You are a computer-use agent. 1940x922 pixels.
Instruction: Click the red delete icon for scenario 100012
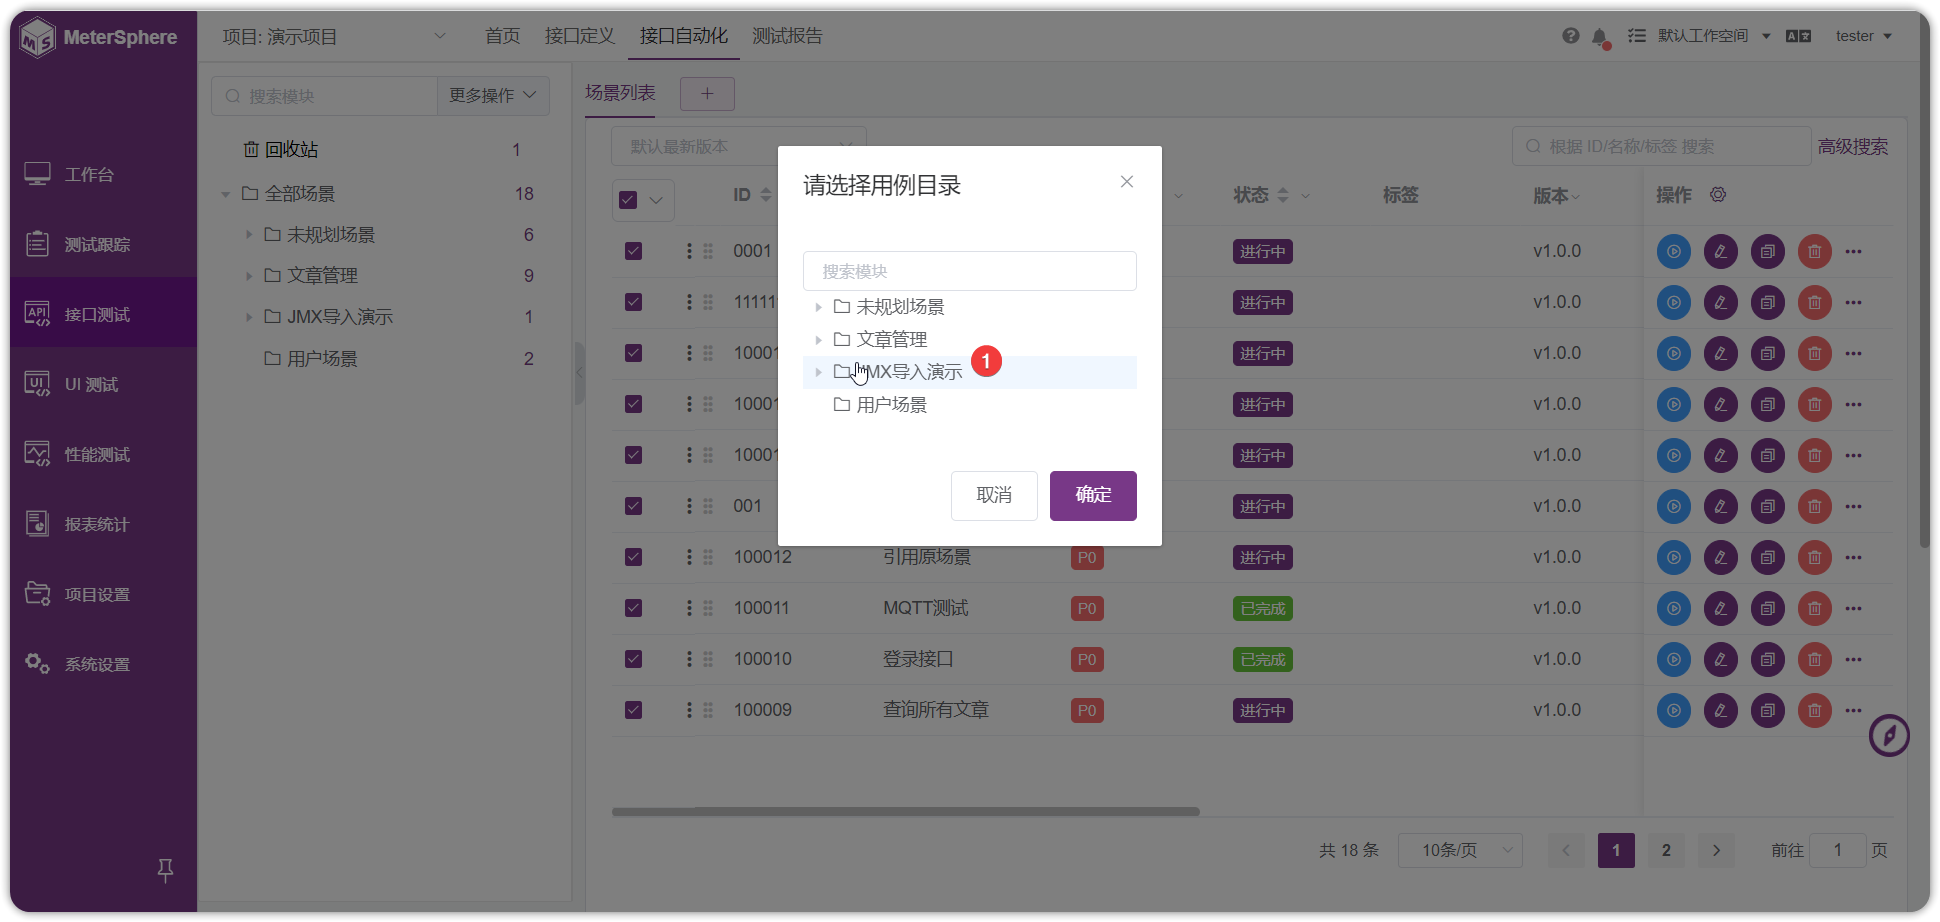coord(1814,557)
